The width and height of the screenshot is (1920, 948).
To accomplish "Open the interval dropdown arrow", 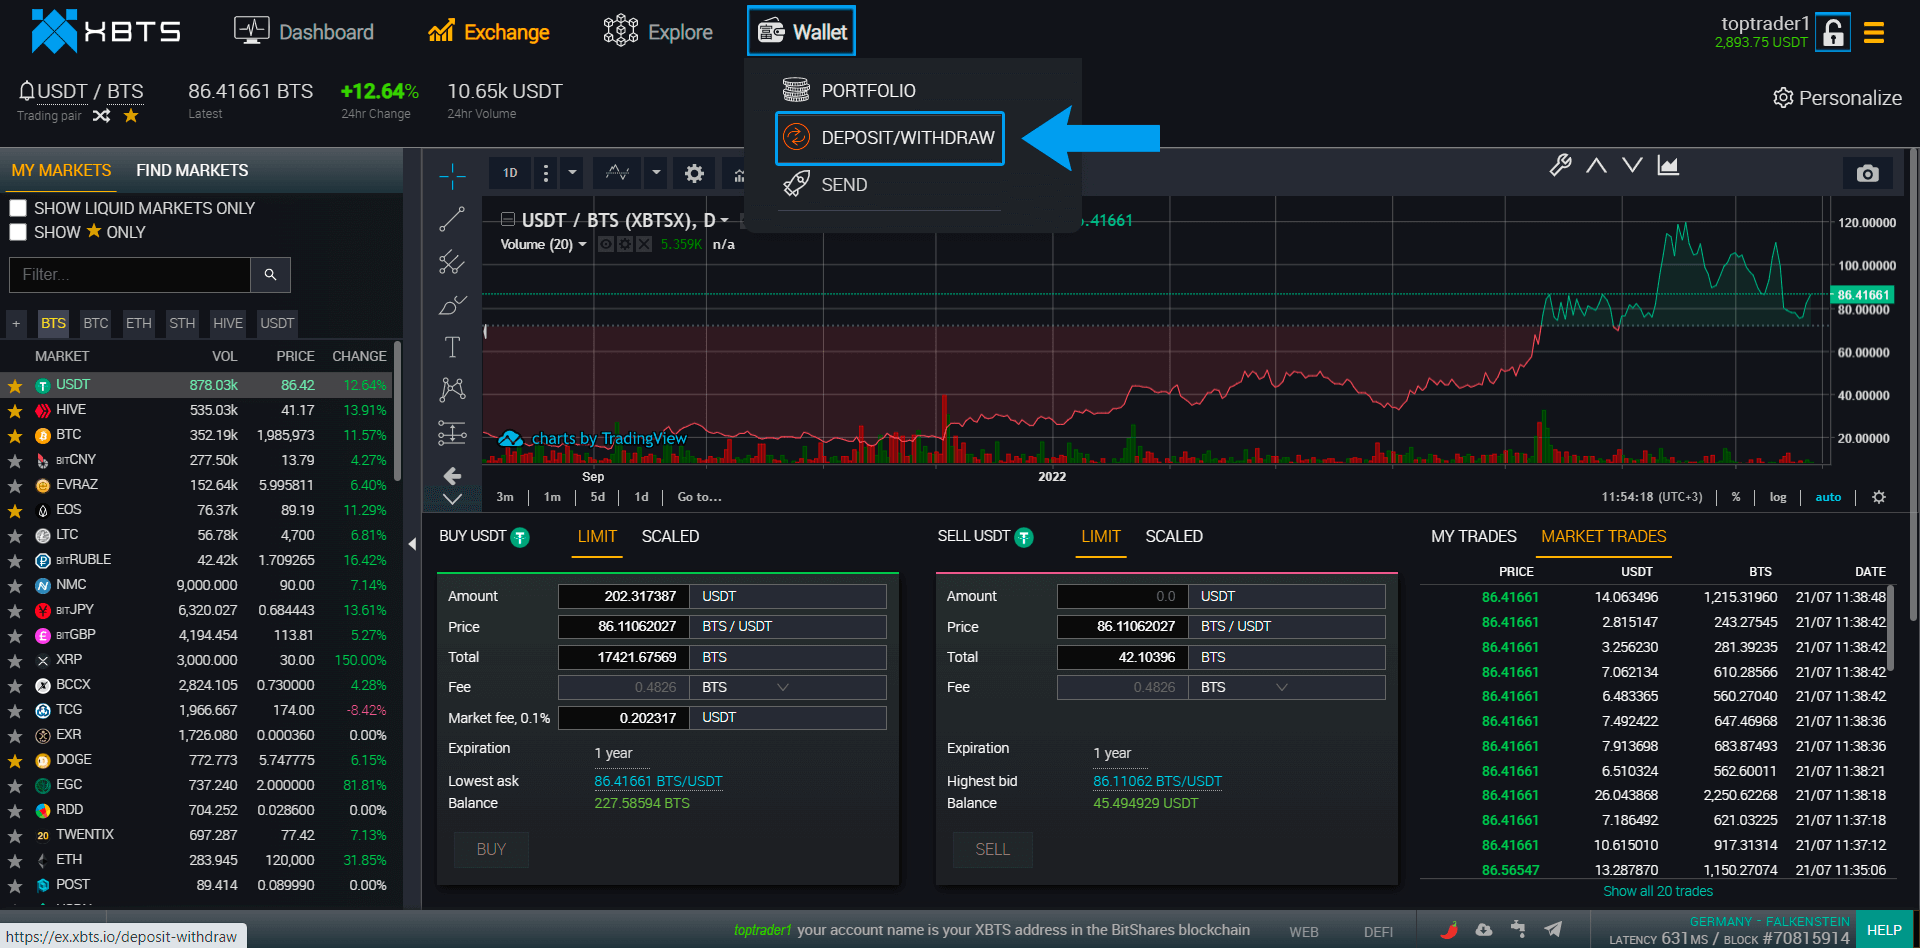I will [x=572, y=173].
